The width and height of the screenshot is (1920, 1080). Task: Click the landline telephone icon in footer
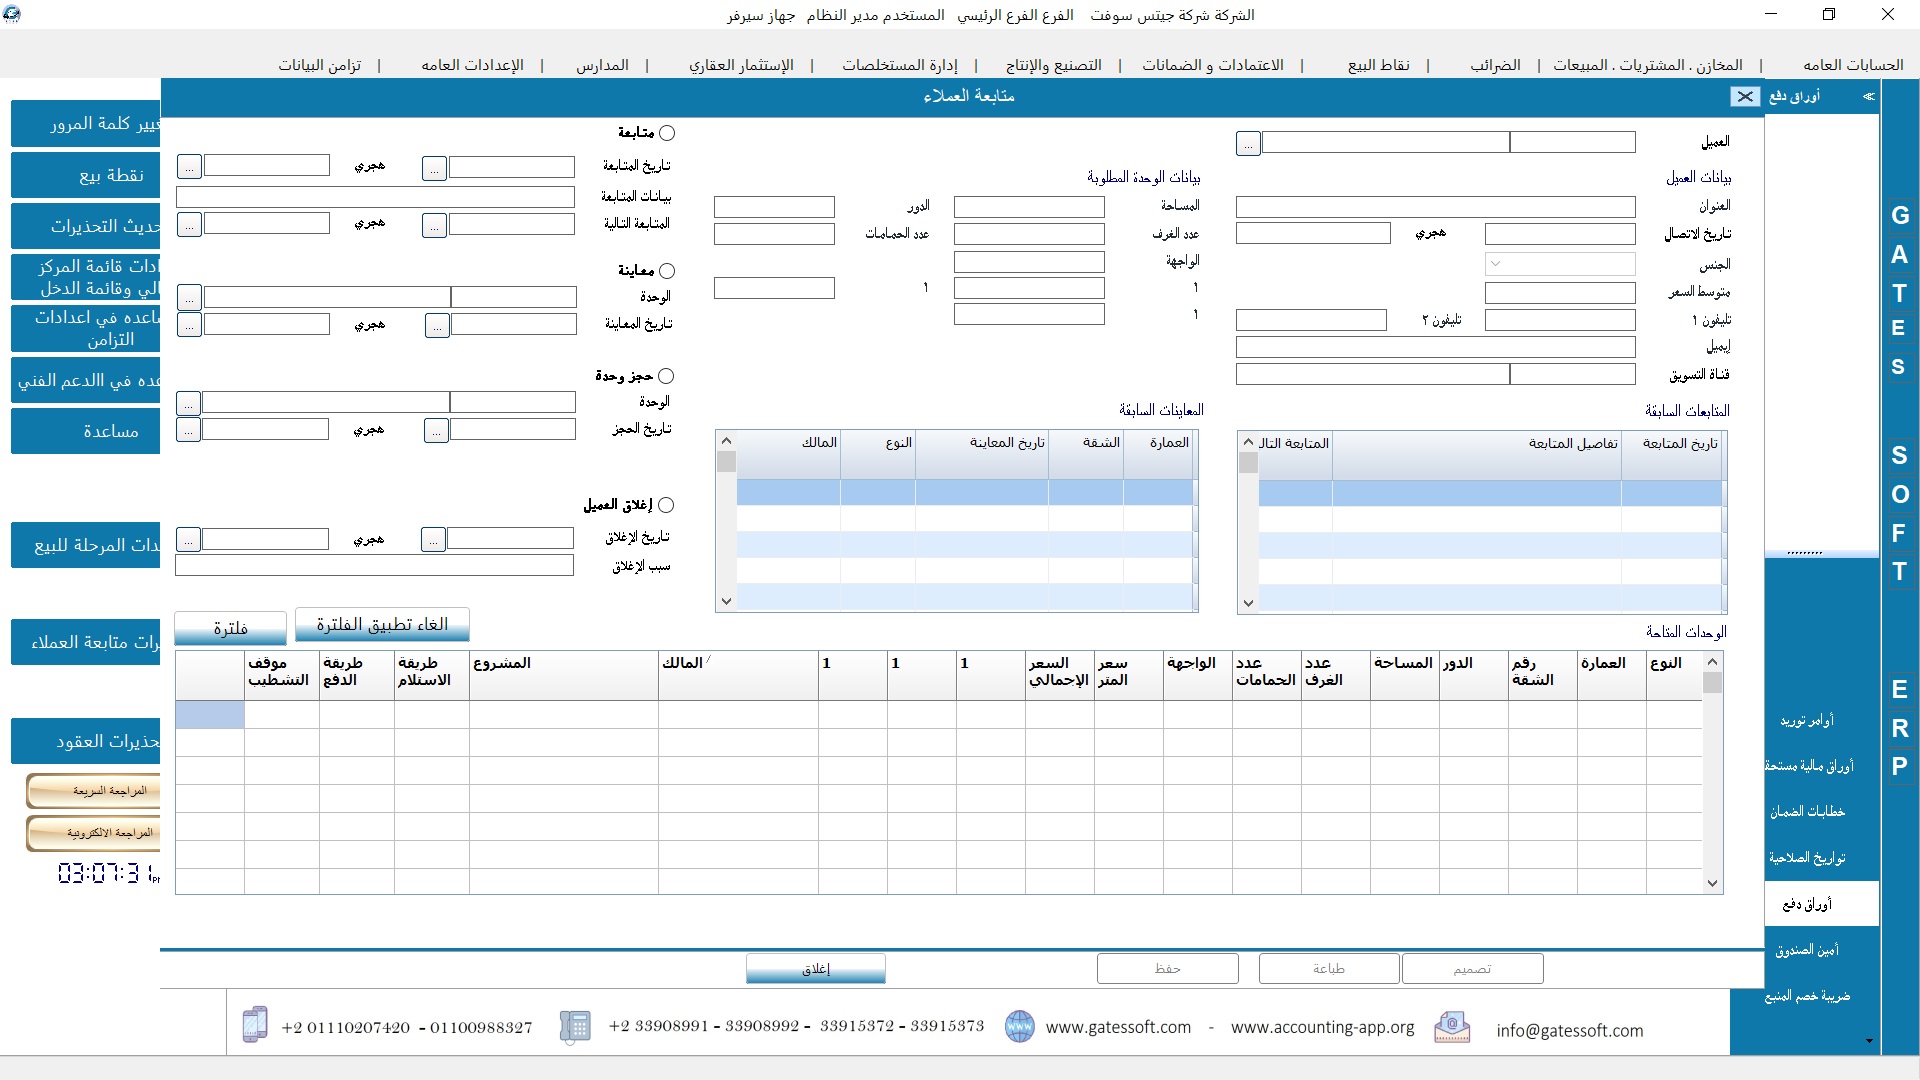[574, 1026]
